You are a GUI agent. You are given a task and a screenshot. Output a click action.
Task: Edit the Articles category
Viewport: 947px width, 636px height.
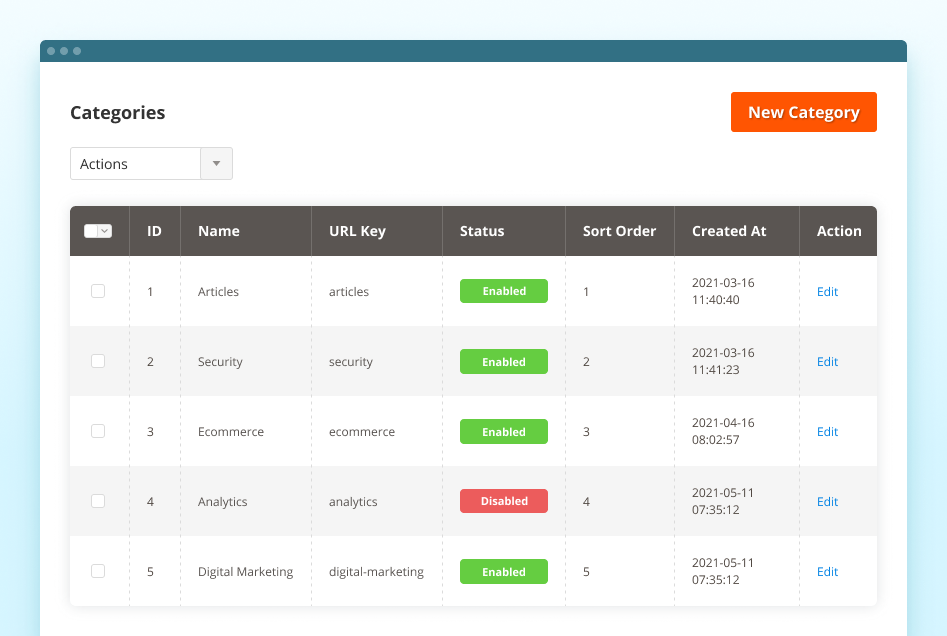coord(827,292)
